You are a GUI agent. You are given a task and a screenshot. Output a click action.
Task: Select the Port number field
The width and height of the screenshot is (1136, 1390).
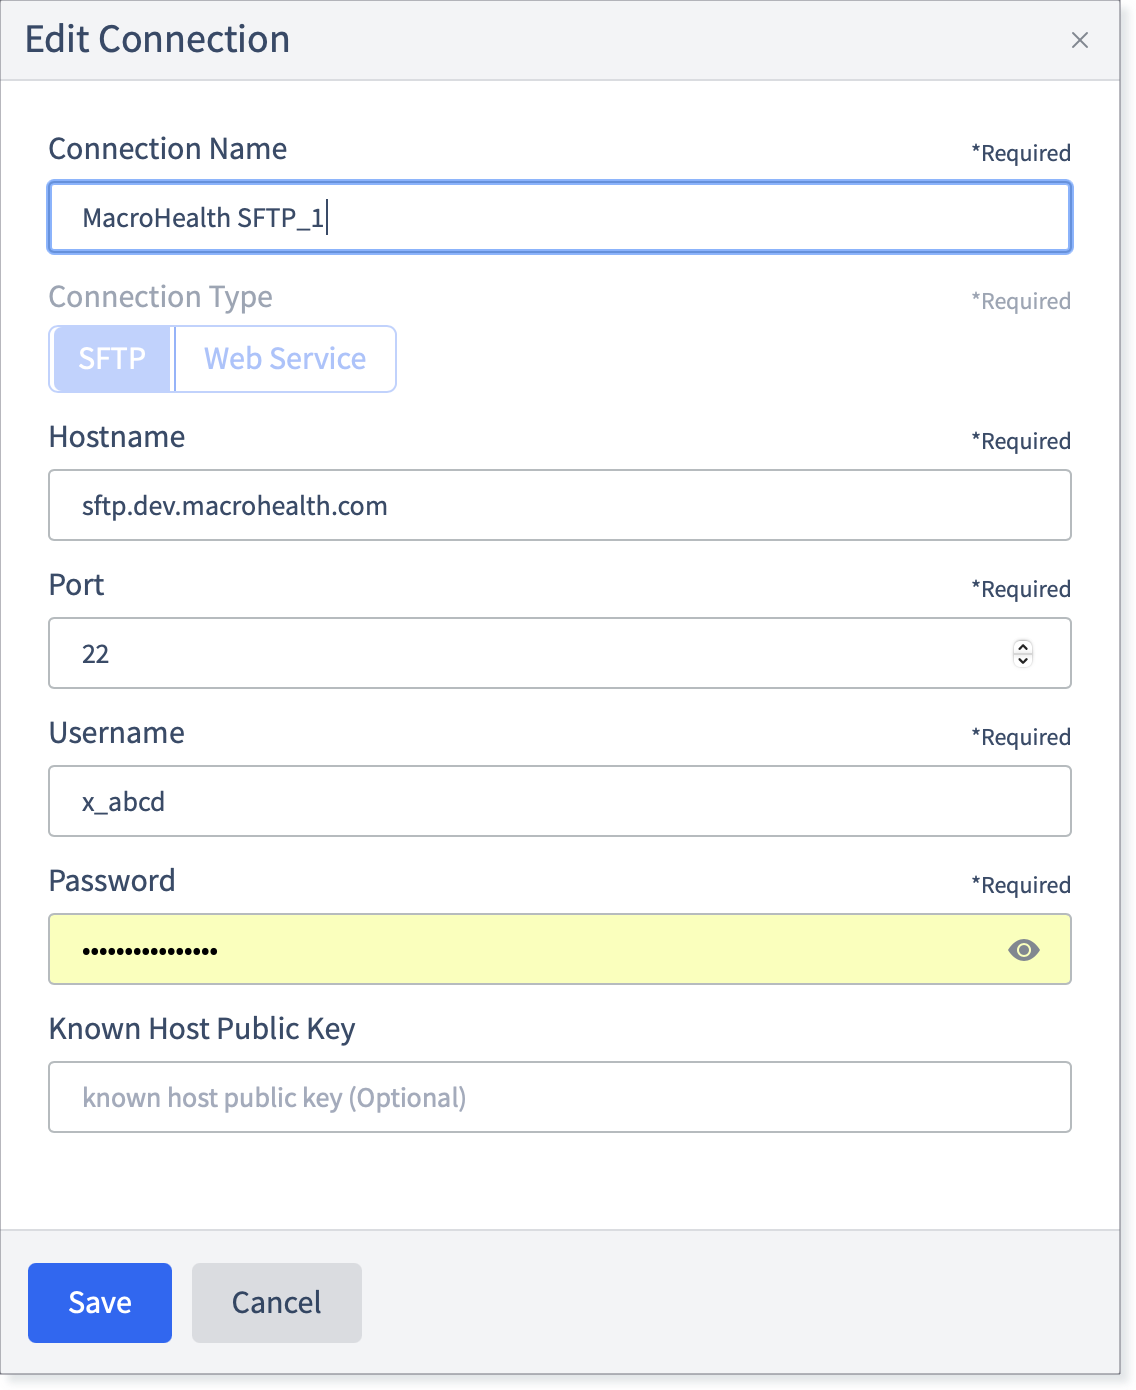560,653
